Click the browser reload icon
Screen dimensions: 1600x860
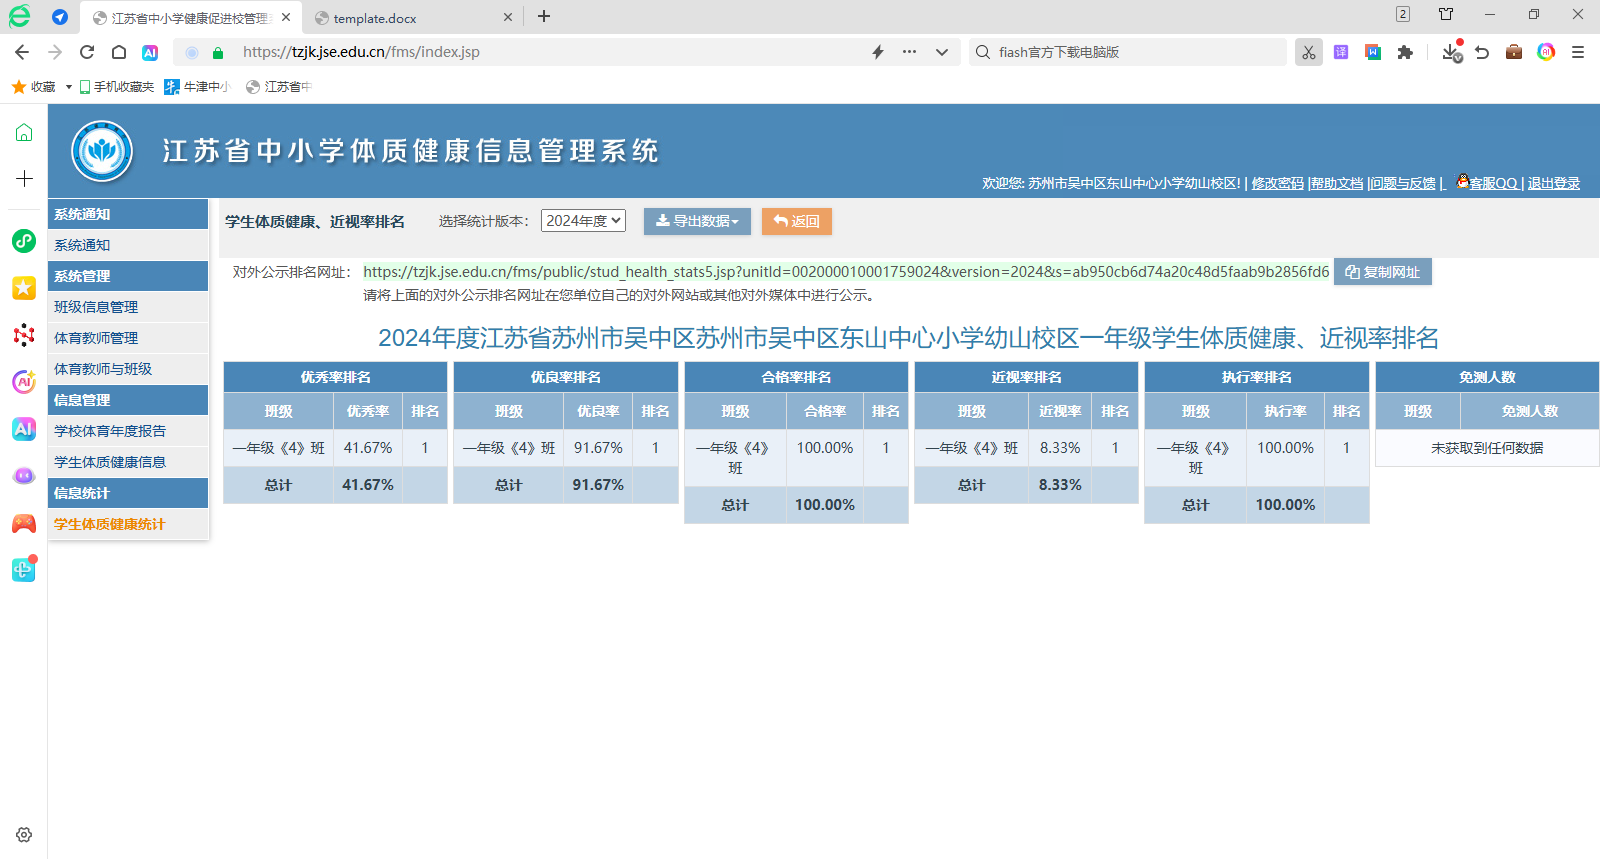click(x=87, y=52)
